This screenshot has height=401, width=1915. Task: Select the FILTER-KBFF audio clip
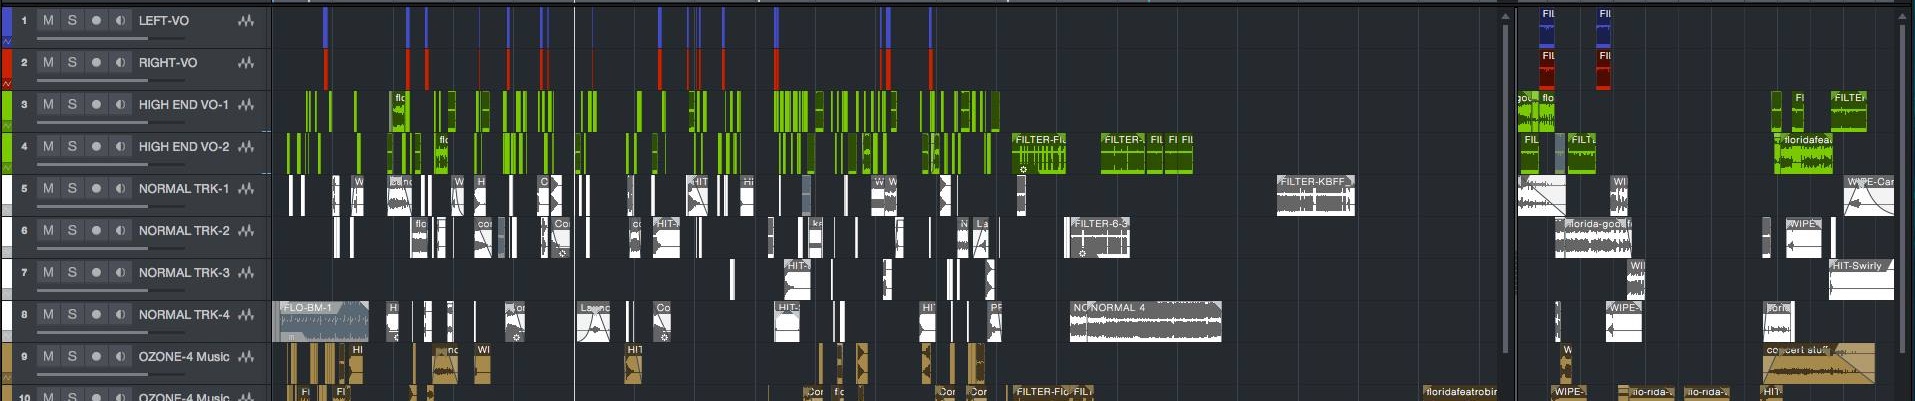tap(1315, 197)
